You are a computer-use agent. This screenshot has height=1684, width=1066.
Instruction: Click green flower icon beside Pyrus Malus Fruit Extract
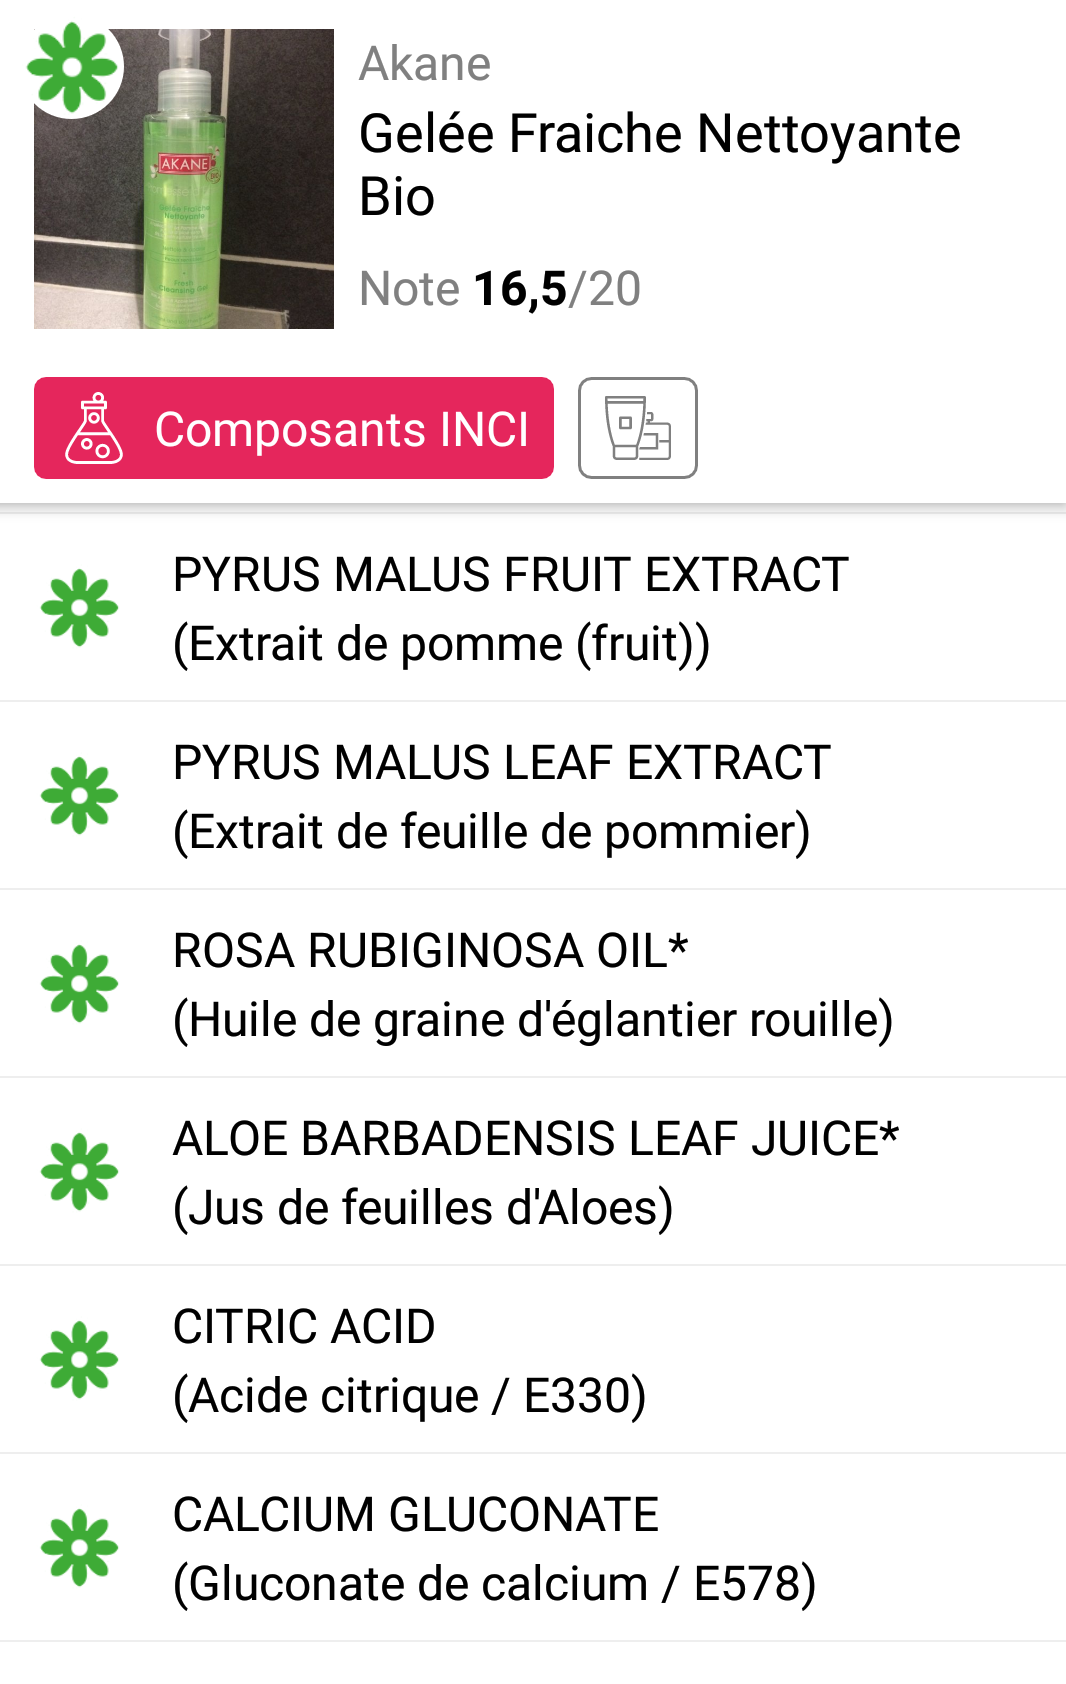click(x=80, y=608)
